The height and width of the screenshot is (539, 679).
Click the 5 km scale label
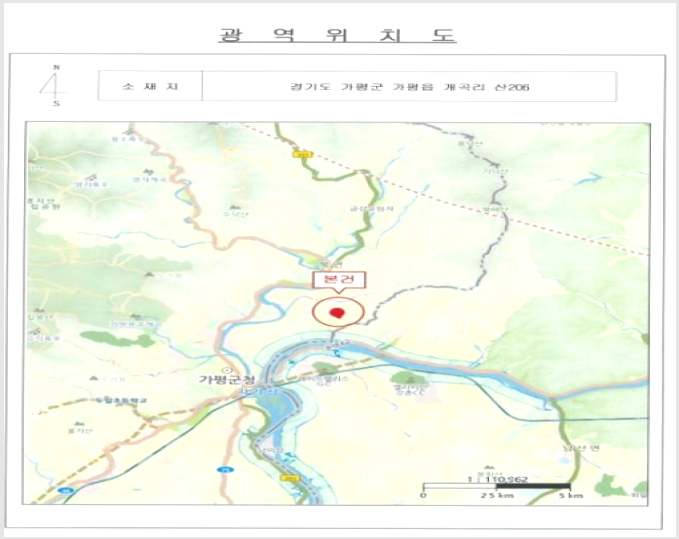570,495
